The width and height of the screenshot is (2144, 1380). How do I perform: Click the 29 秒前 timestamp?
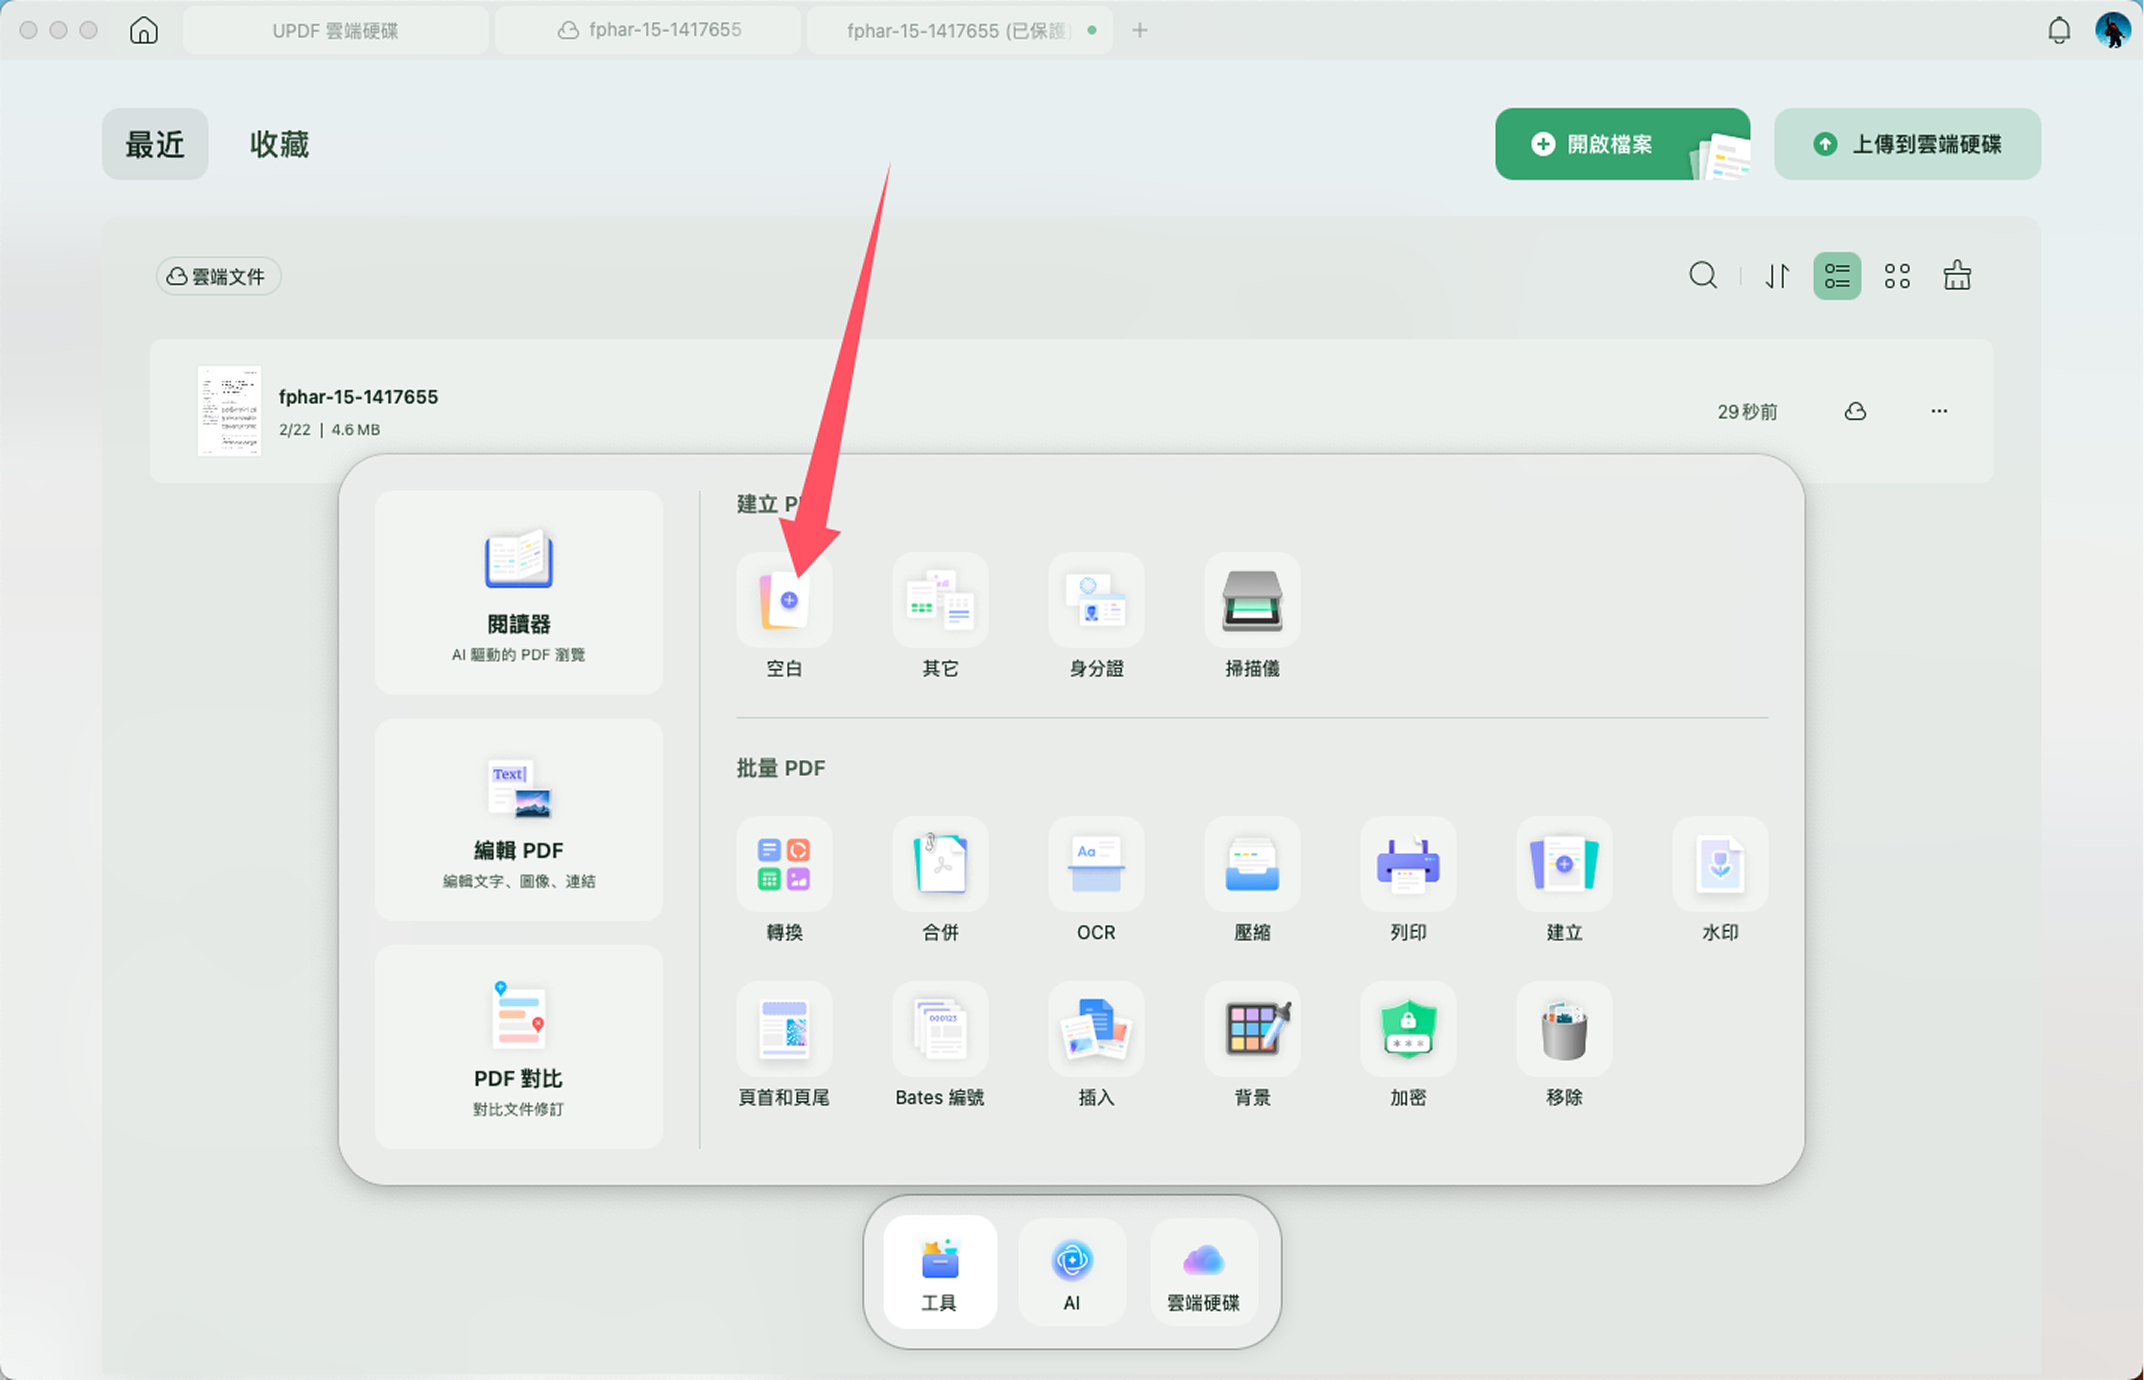tap(1747, 412)
